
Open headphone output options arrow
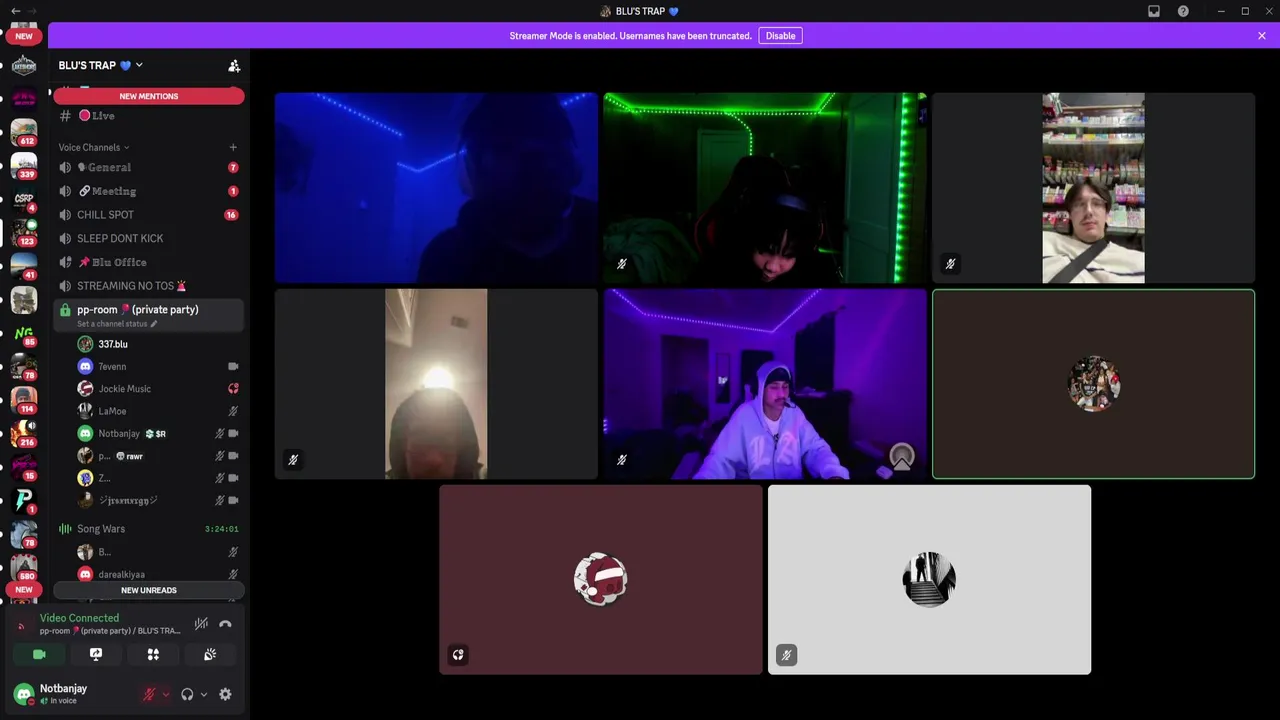coord(203,694)
